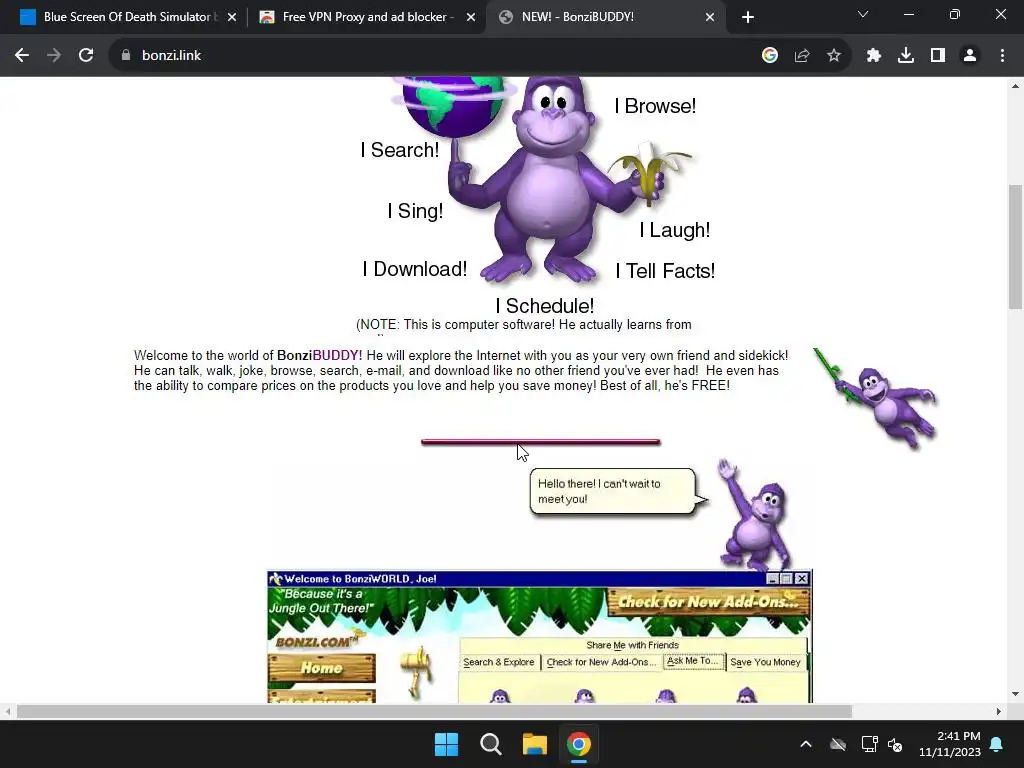Click the Check for New Add-Ons banner
This screenshot has width=1024, height=768.
(x=708, y=602)
